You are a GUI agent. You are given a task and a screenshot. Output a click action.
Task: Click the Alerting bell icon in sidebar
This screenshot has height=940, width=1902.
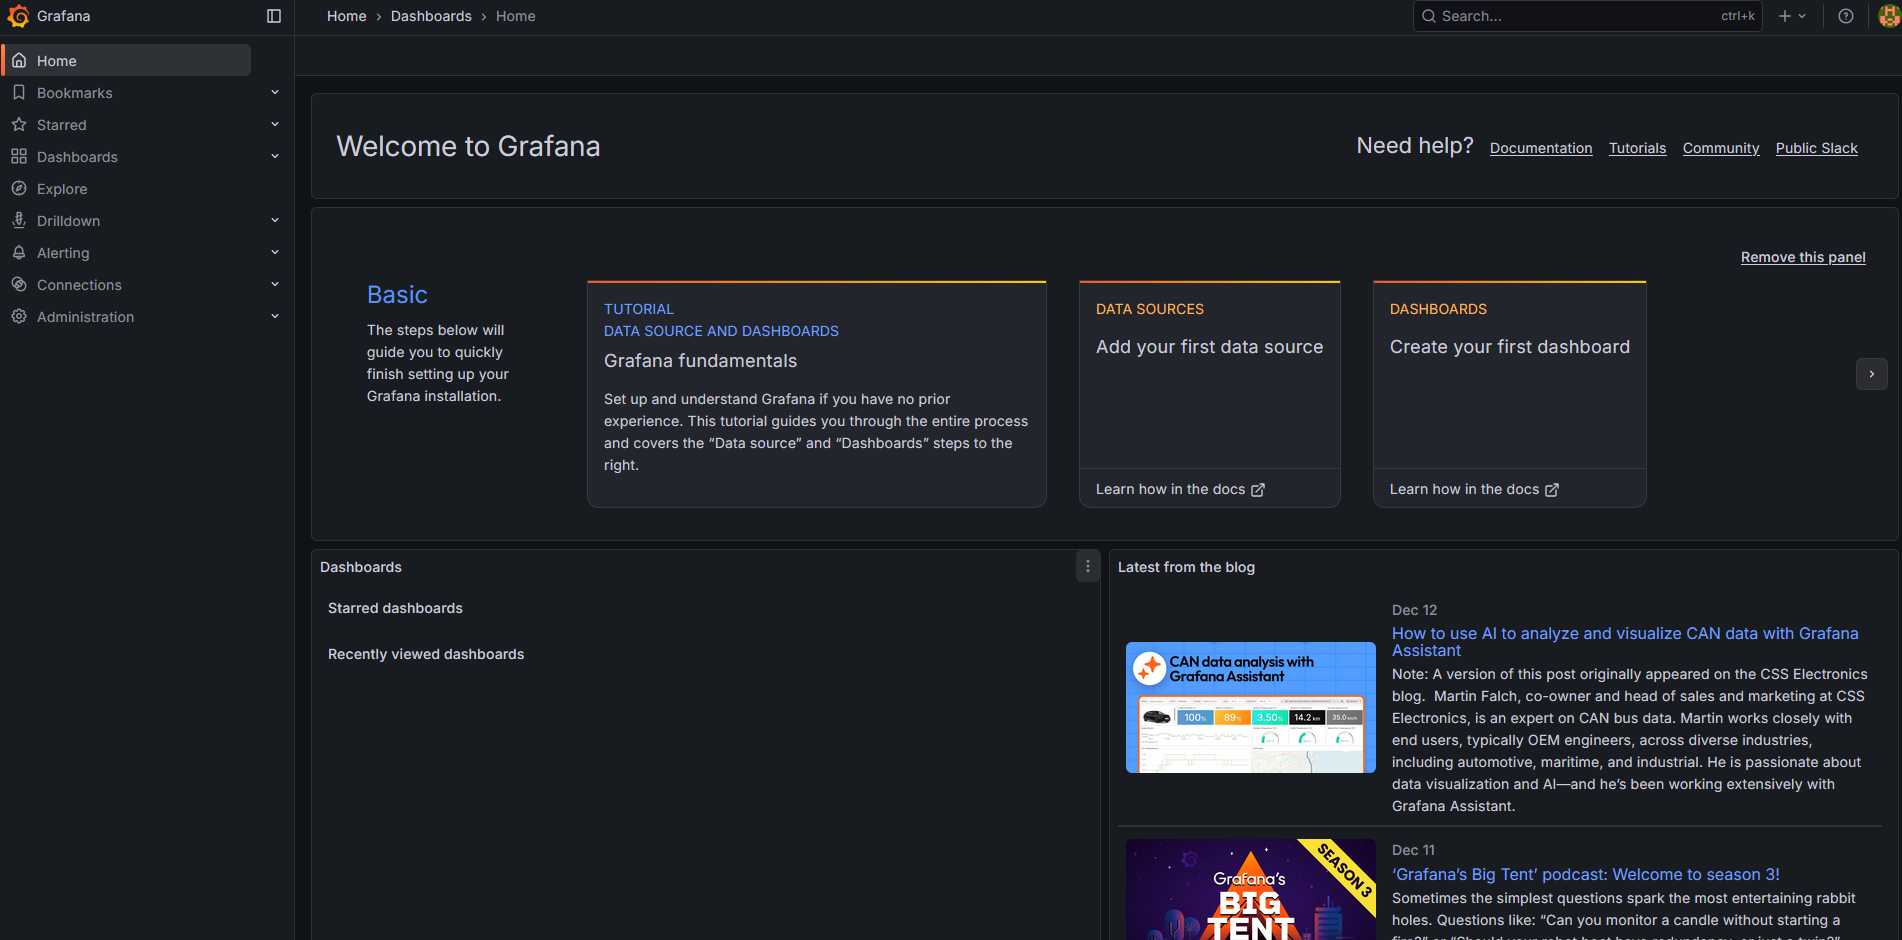pyautogui.click(x=19, y=253)
